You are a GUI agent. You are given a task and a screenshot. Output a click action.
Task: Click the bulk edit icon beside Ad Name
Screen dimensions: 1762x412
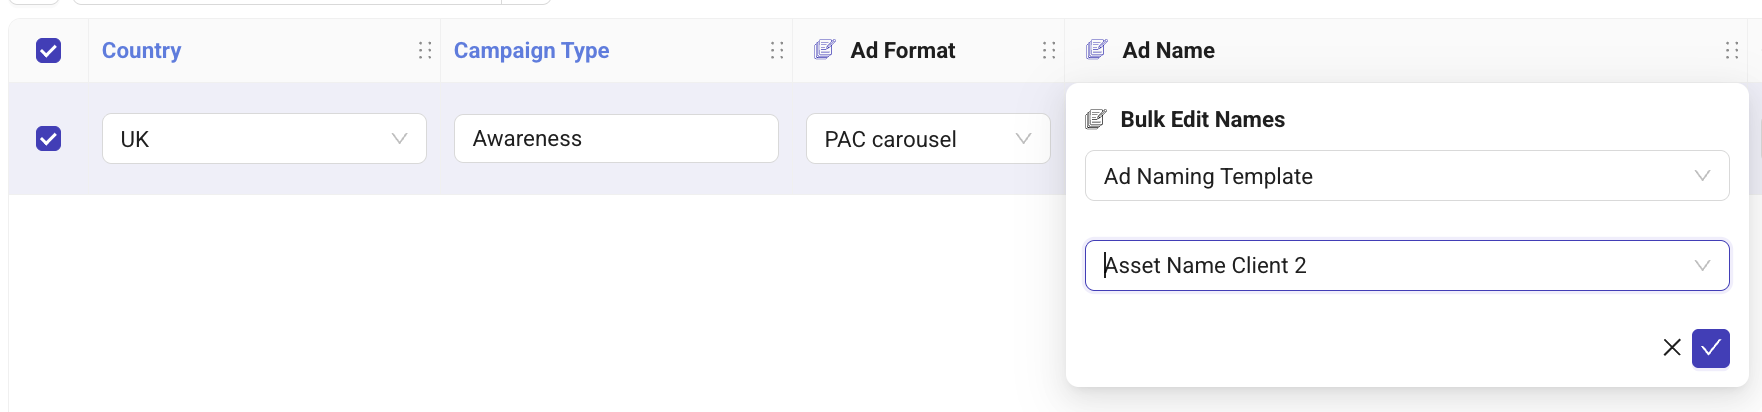coord(1096,50)
